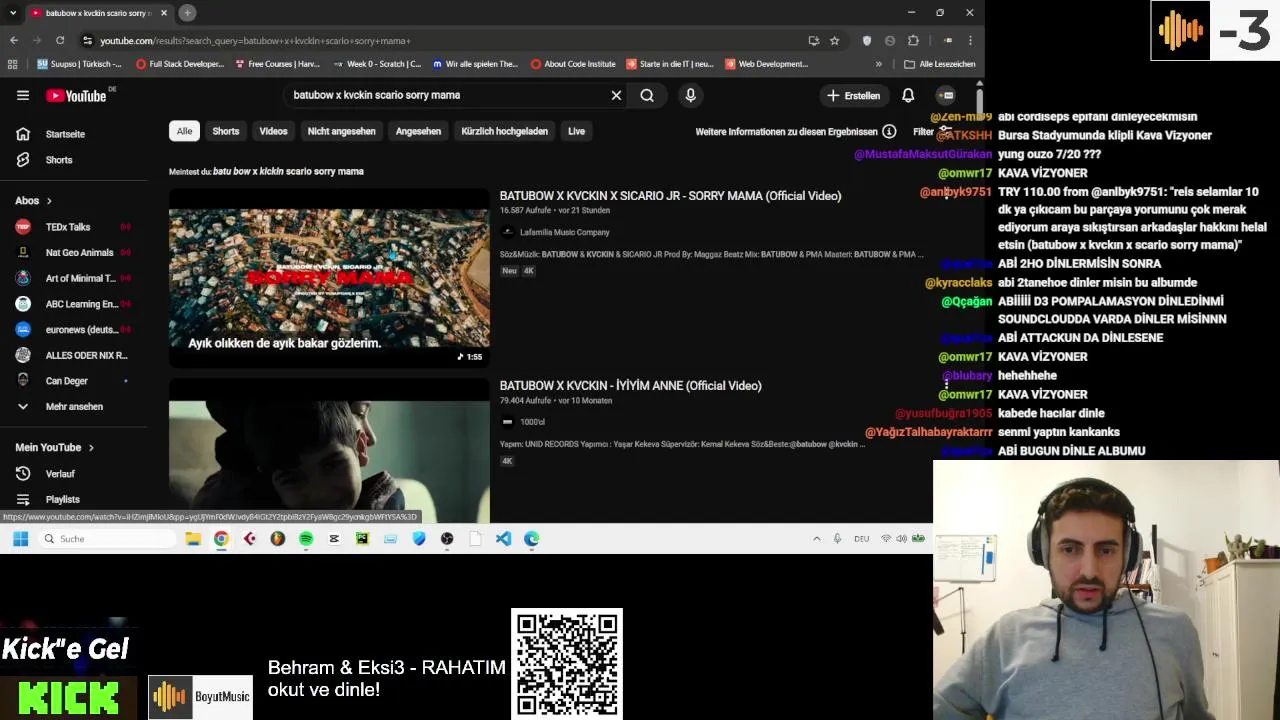Open the account avatar menu
This screenshot has width=1280, height=720.
point(946,95)
